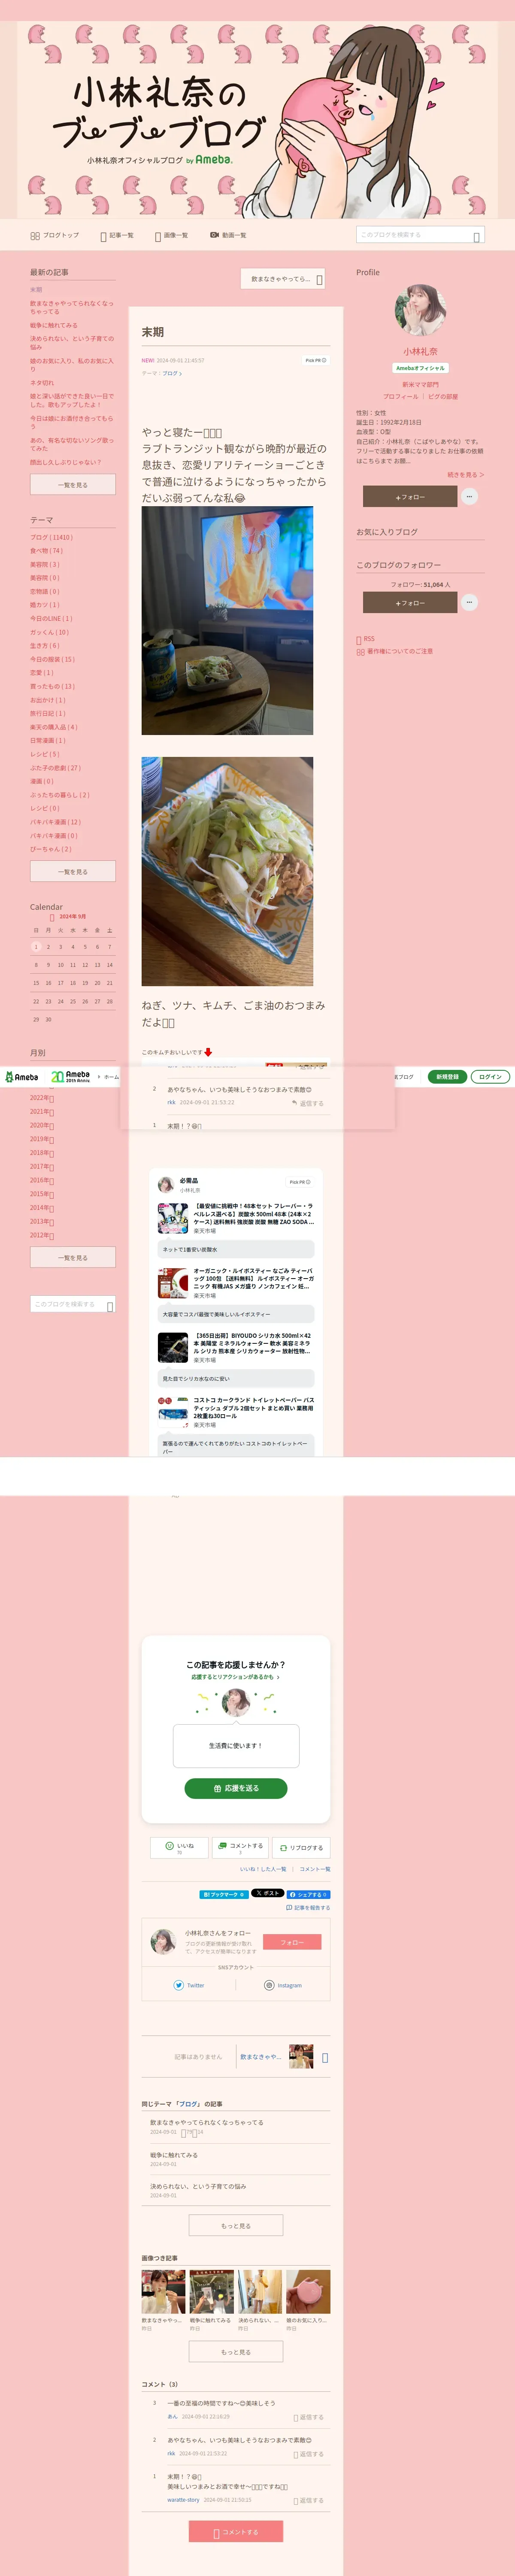Open 著作権についてのご注意 link
515x2576 pixels.
tap(395, 652)
